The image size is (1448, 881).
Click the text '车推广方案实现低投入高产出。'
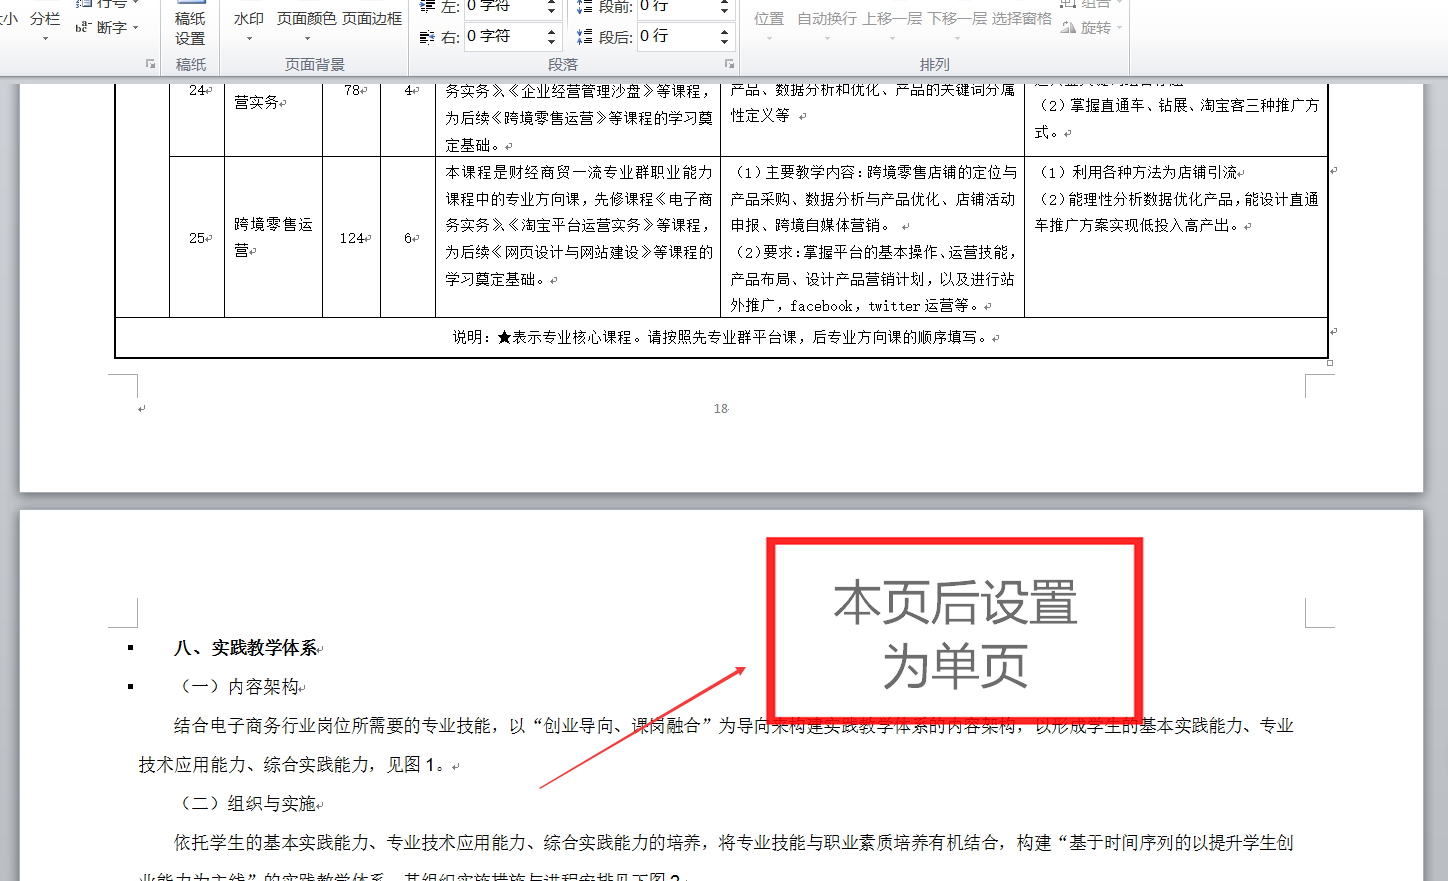pos(1138,226)
